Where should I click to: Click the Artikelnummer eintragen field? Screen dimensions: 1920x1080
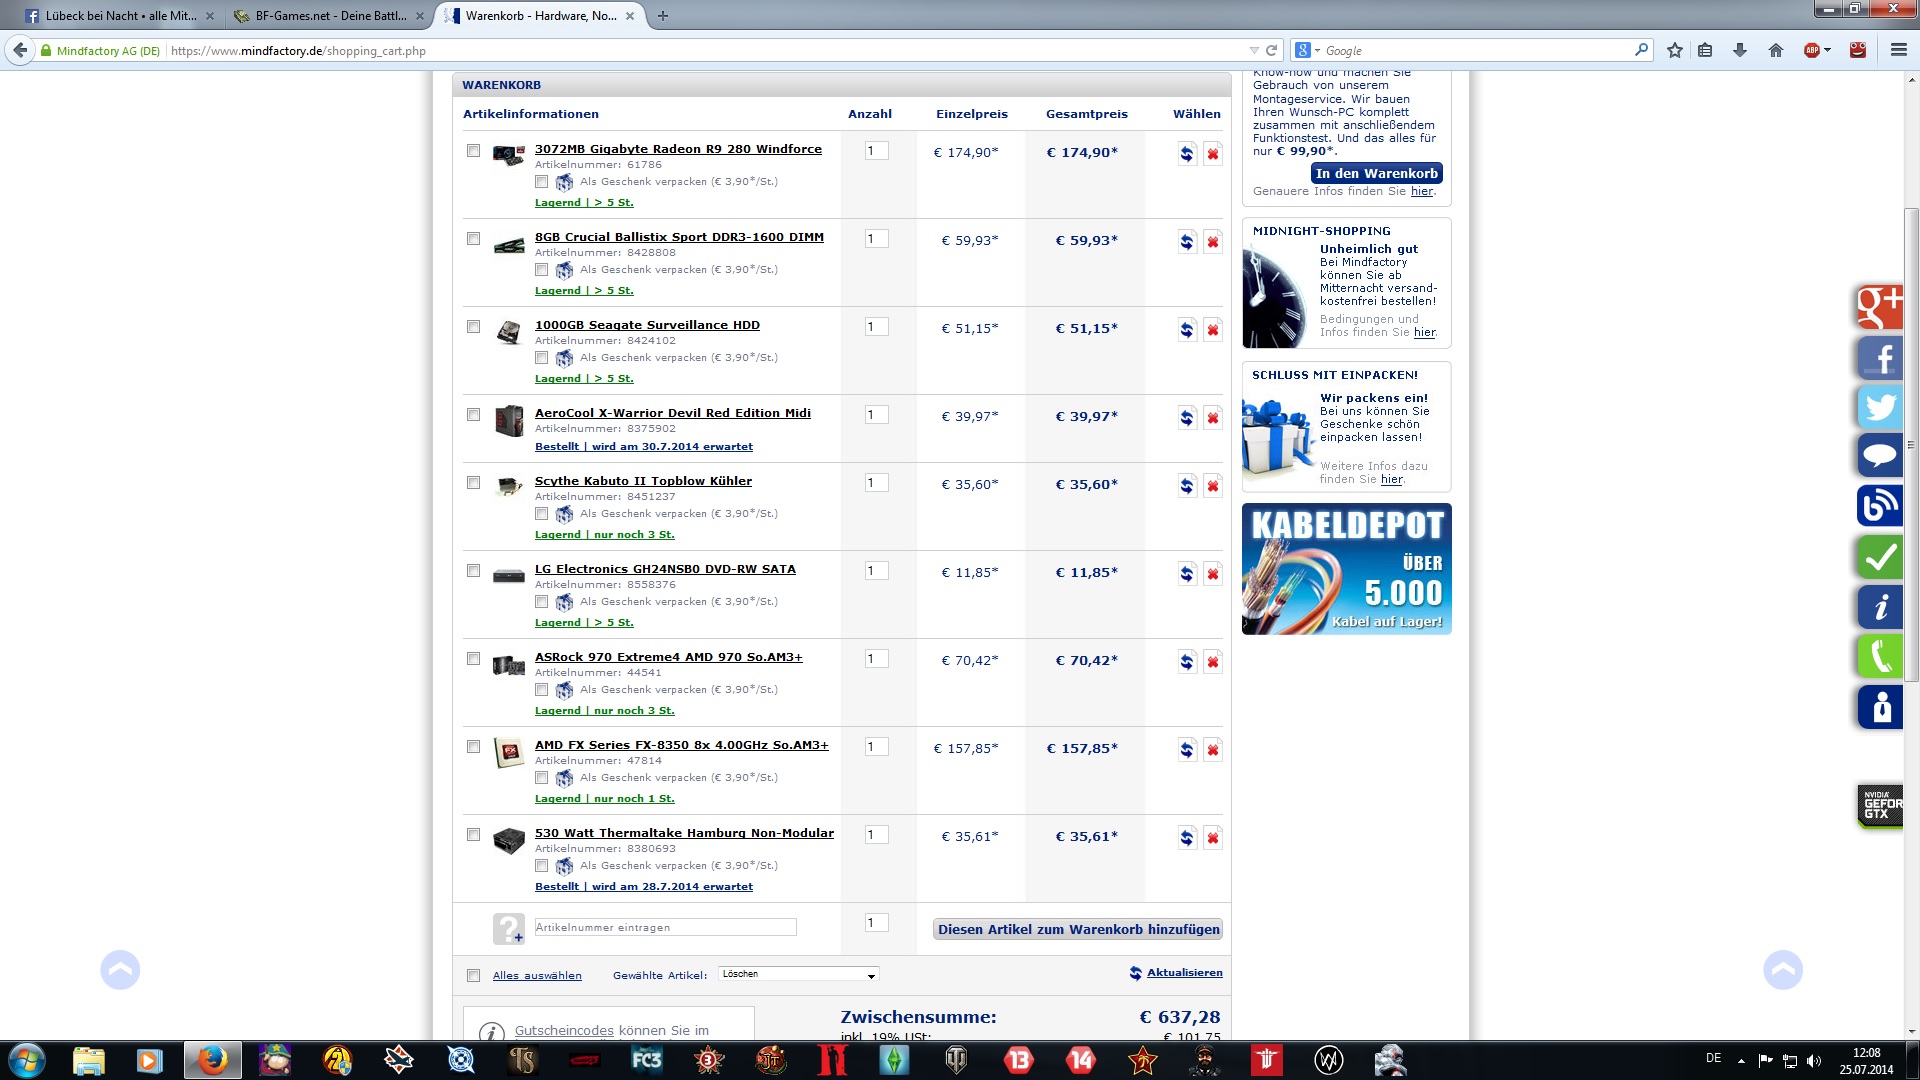click(665, 927)
